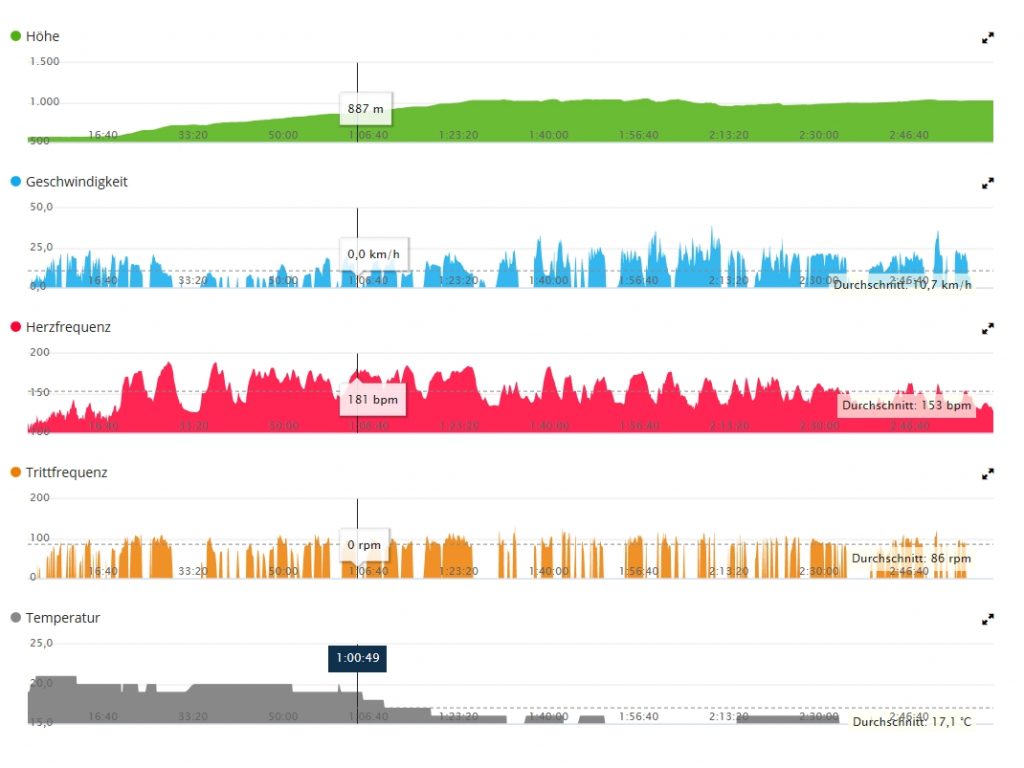This screenshot has height=768, width=1024.
Task: Select the Geschwindigkeit chart title
Action: (76, 182)
